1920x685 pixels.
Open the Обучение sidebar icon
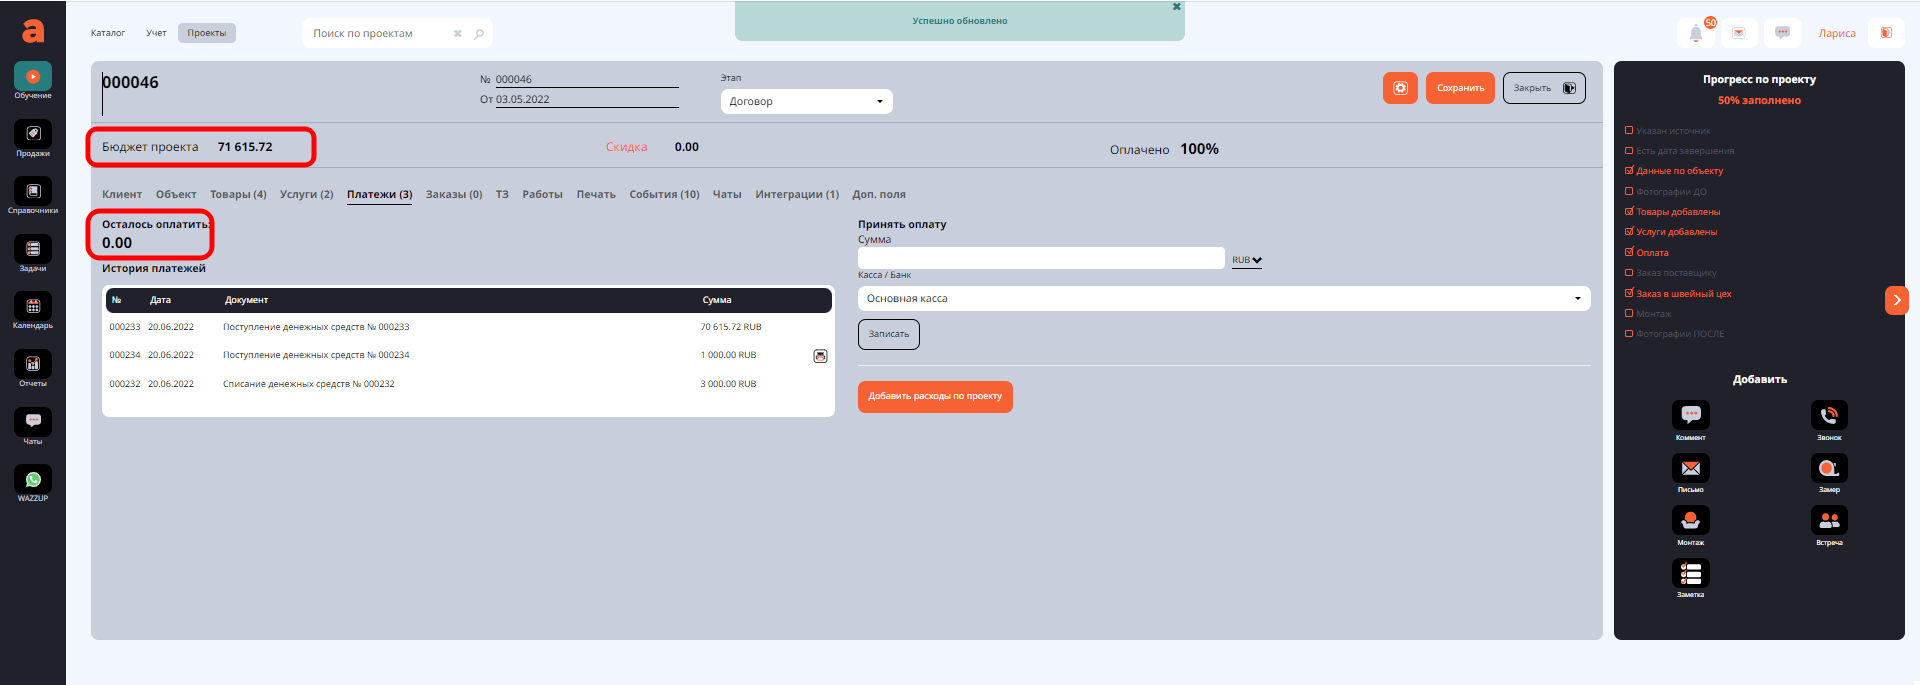pos(33,78)
